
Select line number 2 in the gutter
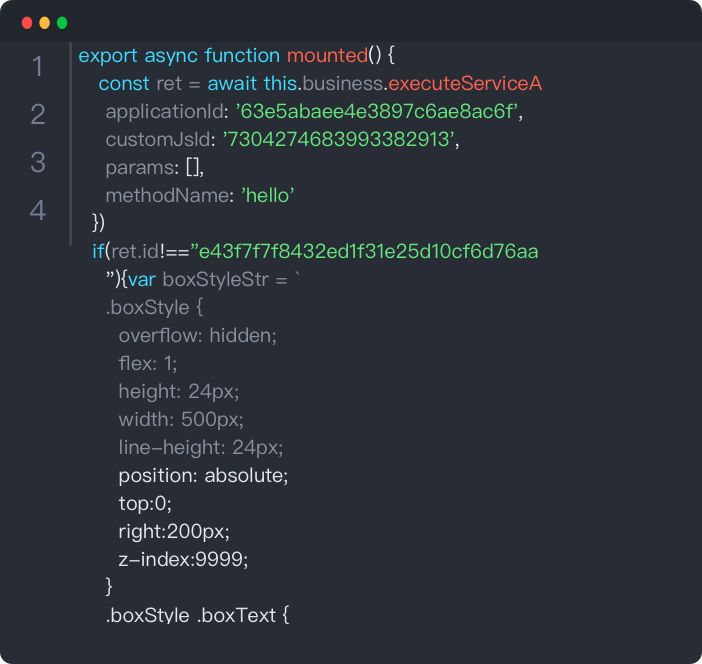tap(38, 115)
